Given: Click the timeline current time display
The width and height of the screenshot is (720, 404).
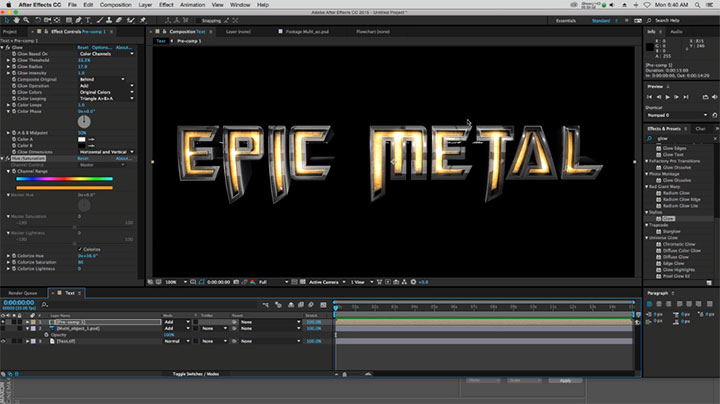Looking at the screenshot, I should coord(19,303).
